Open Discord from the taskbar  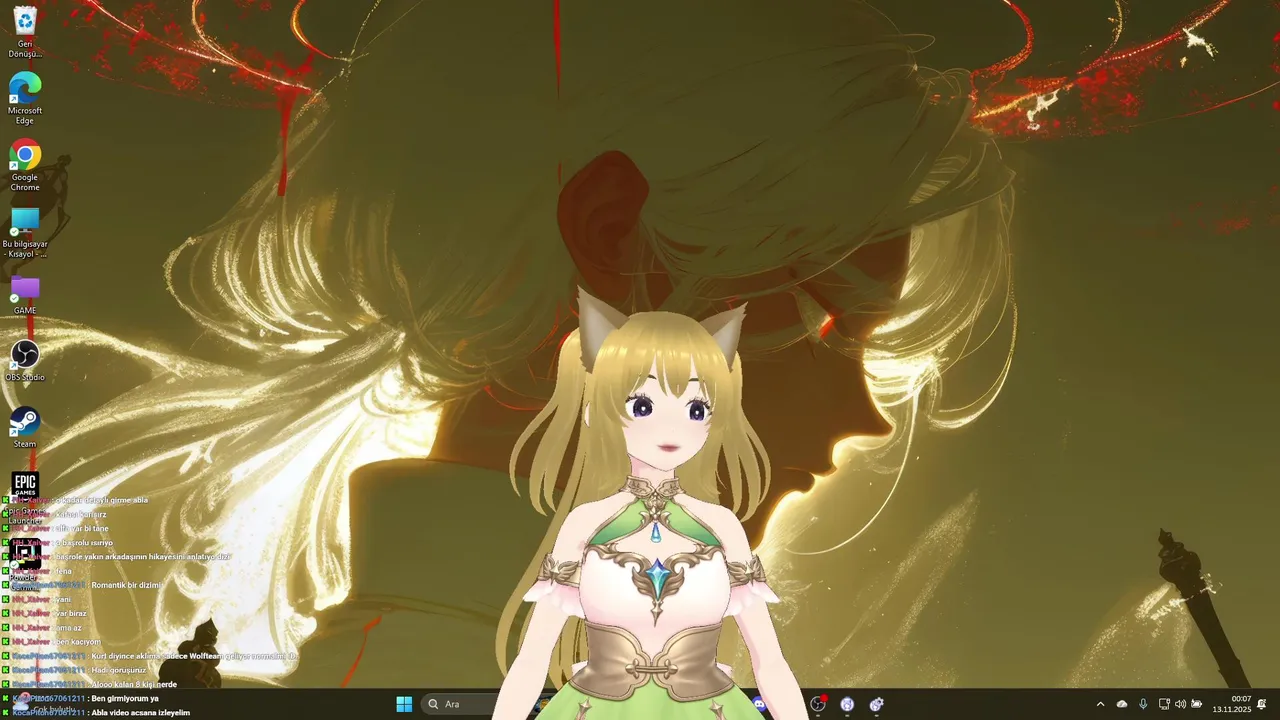pyautogui.click(x=757, y=704)
